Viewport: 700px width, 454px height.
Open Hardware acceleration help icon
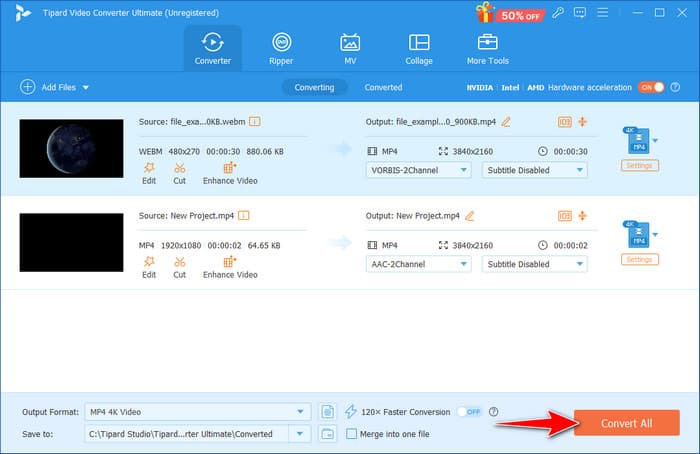(x=675, y=87)
